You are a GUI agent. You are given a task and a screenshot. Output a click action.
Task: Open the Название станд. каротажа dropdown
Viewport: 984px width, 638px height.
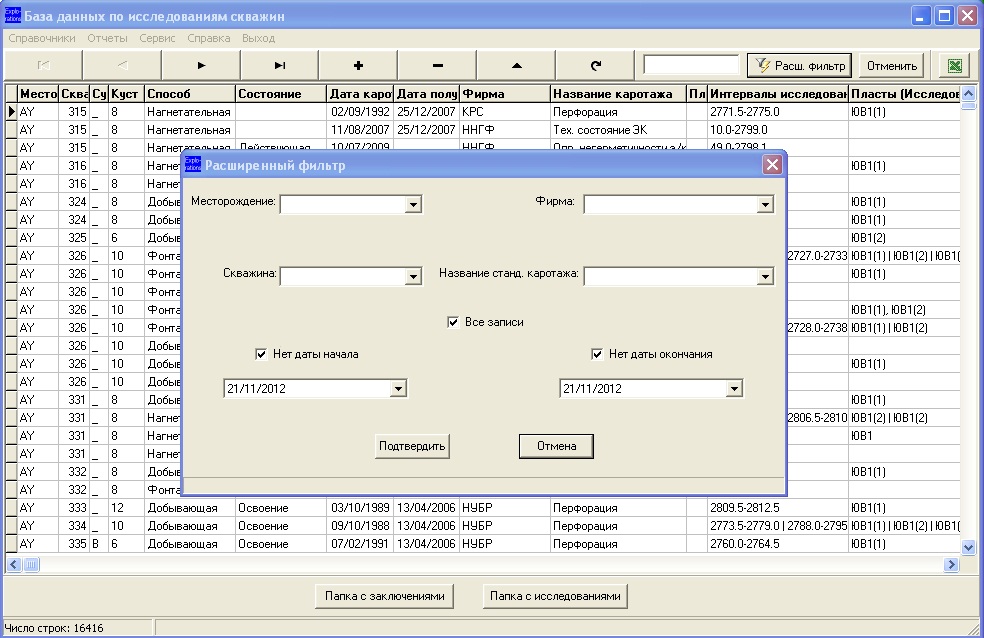[x=765, y=277]
